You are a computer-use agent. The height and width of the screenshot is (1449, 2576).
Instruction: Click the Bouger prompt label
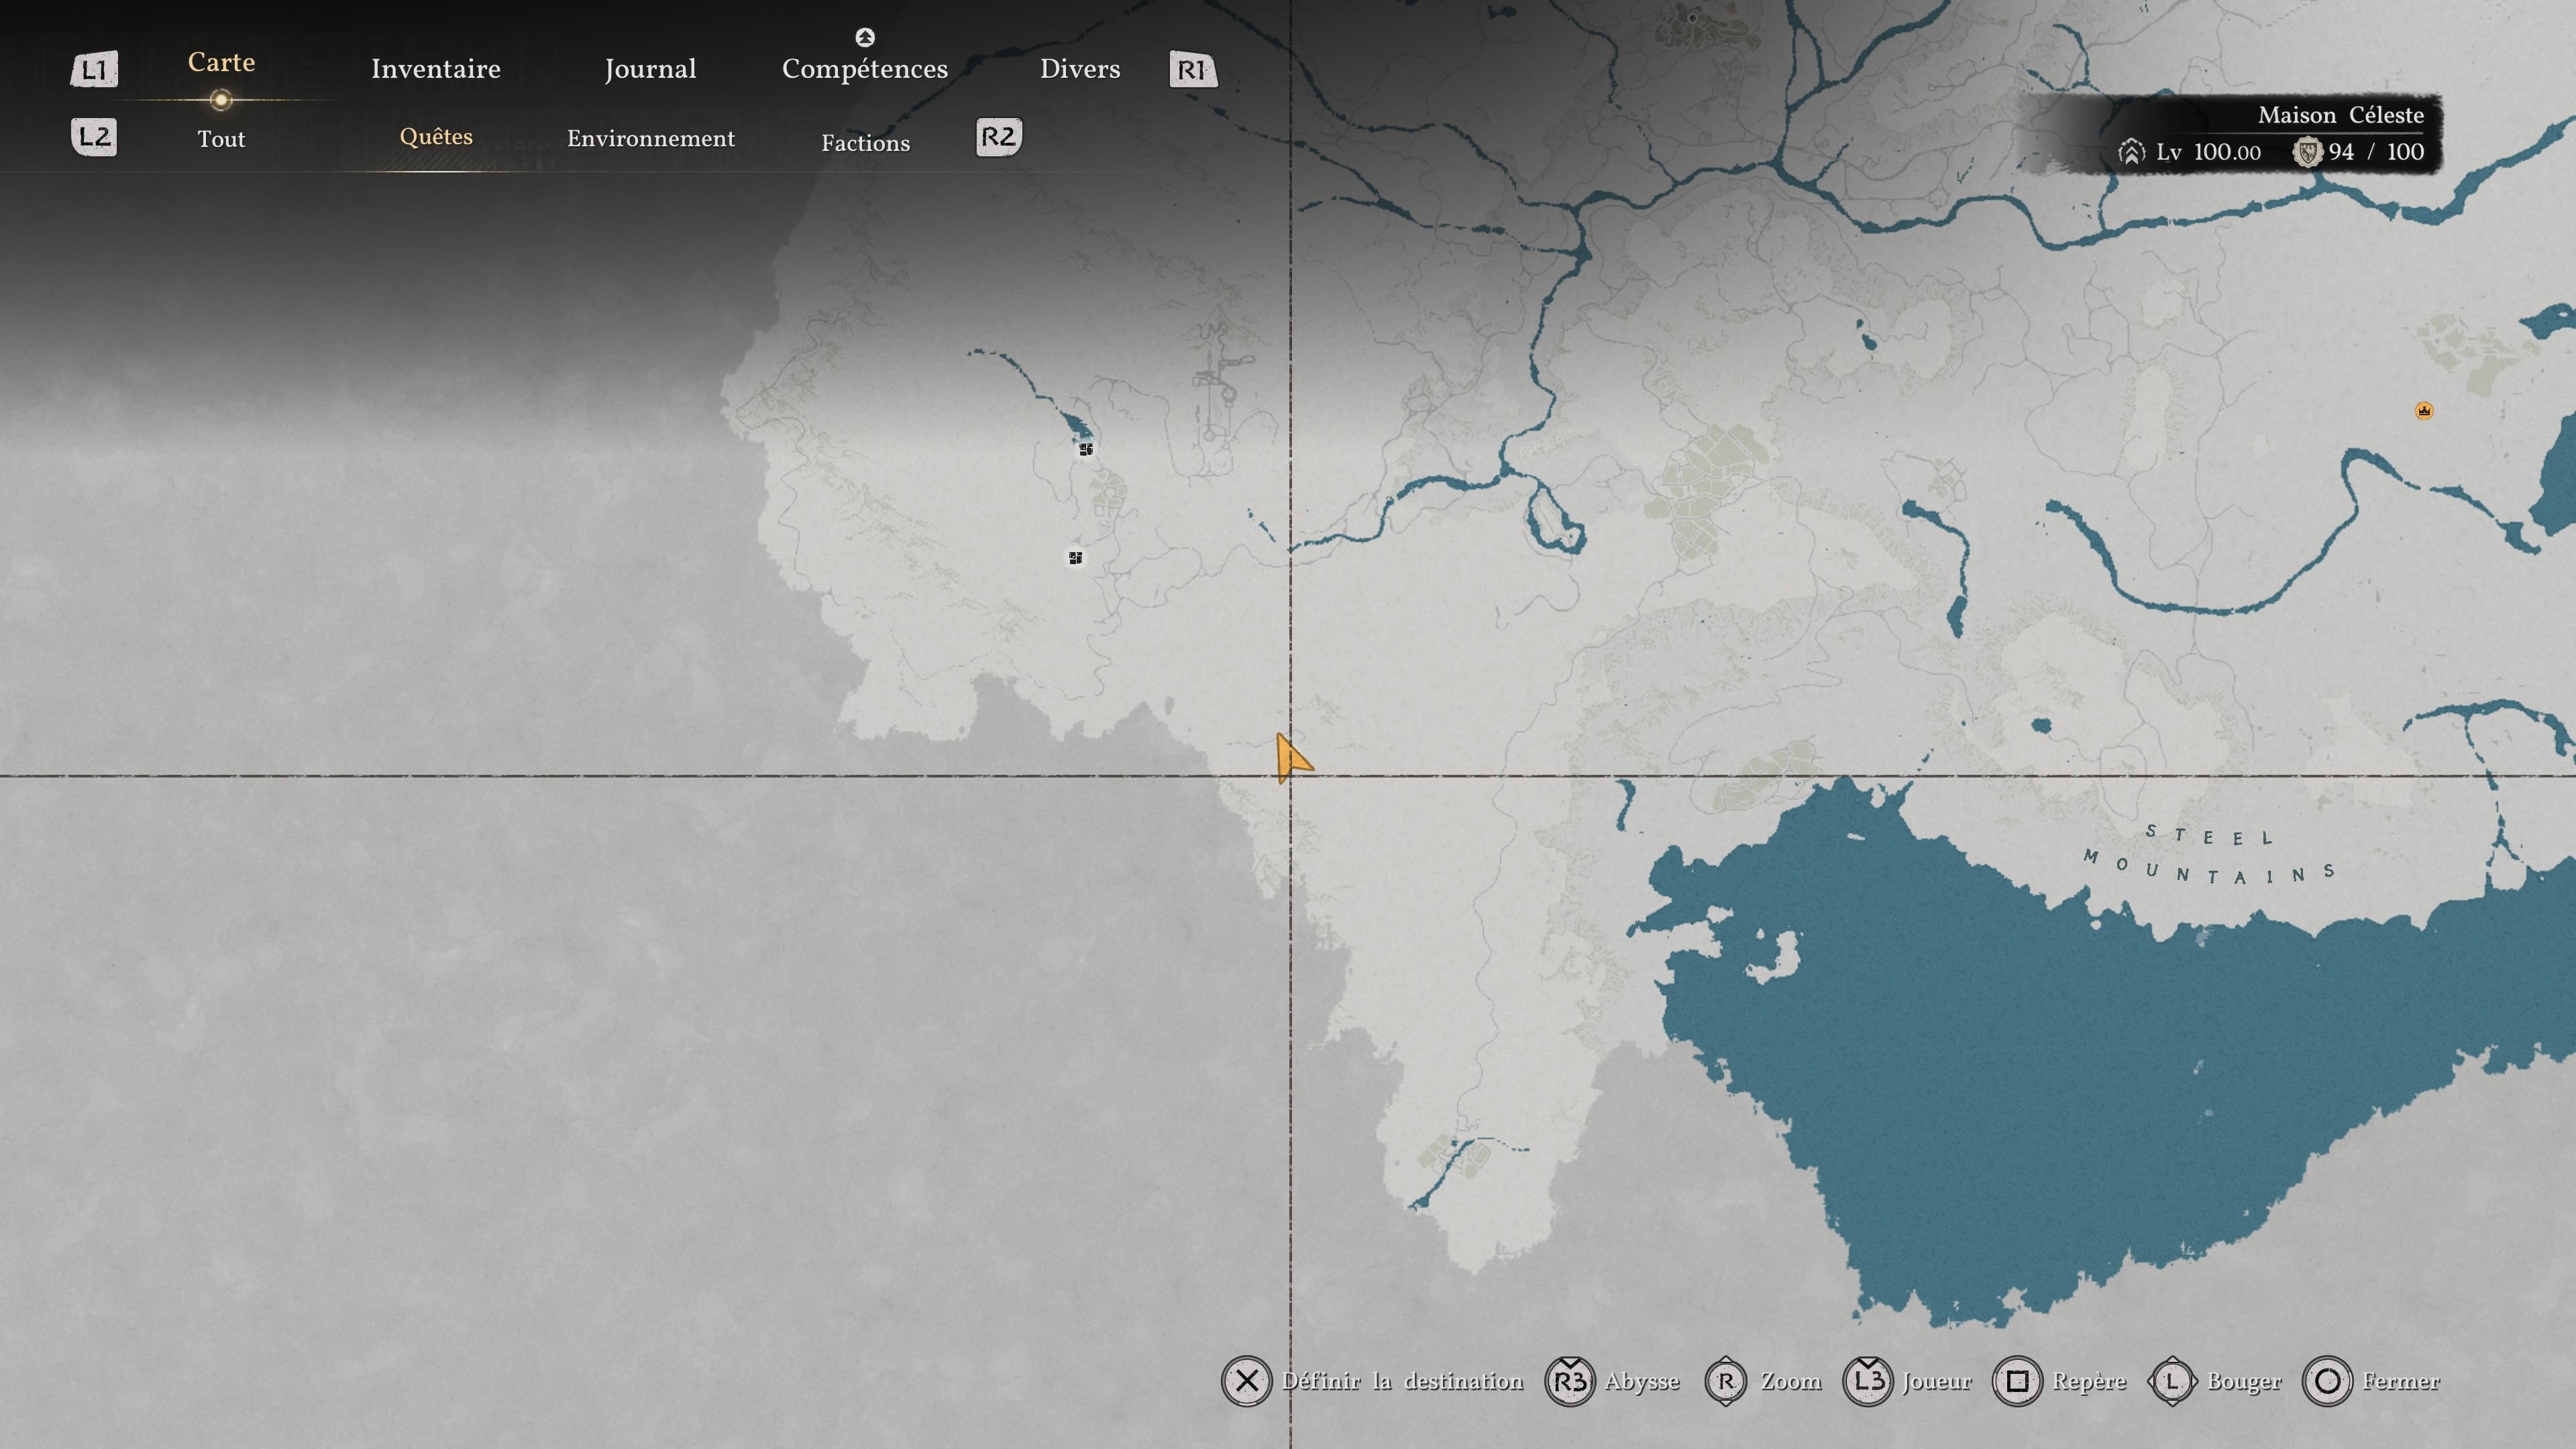coord(2244,1382)
